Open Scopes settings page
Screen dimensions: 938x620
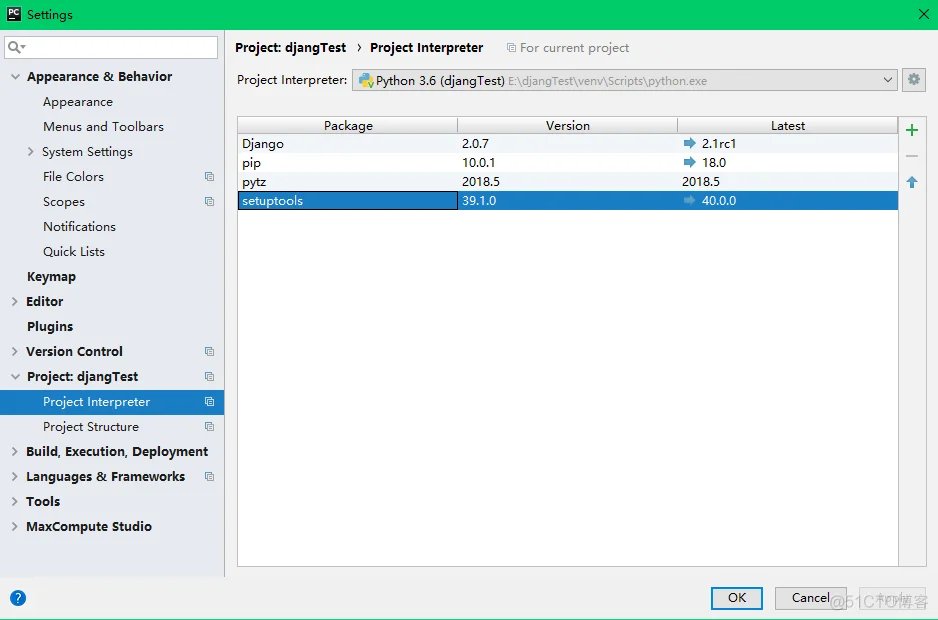63,202
